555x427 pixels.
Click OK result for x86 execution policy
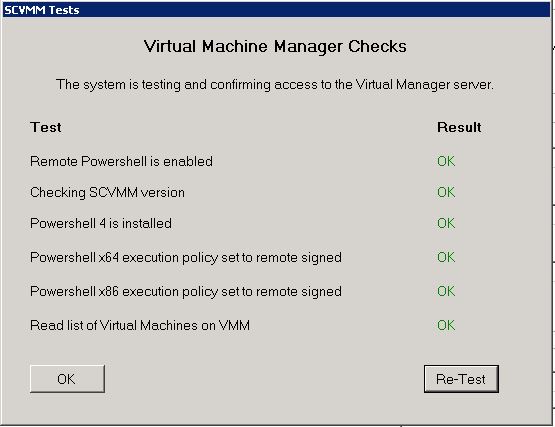click(446, 291)
